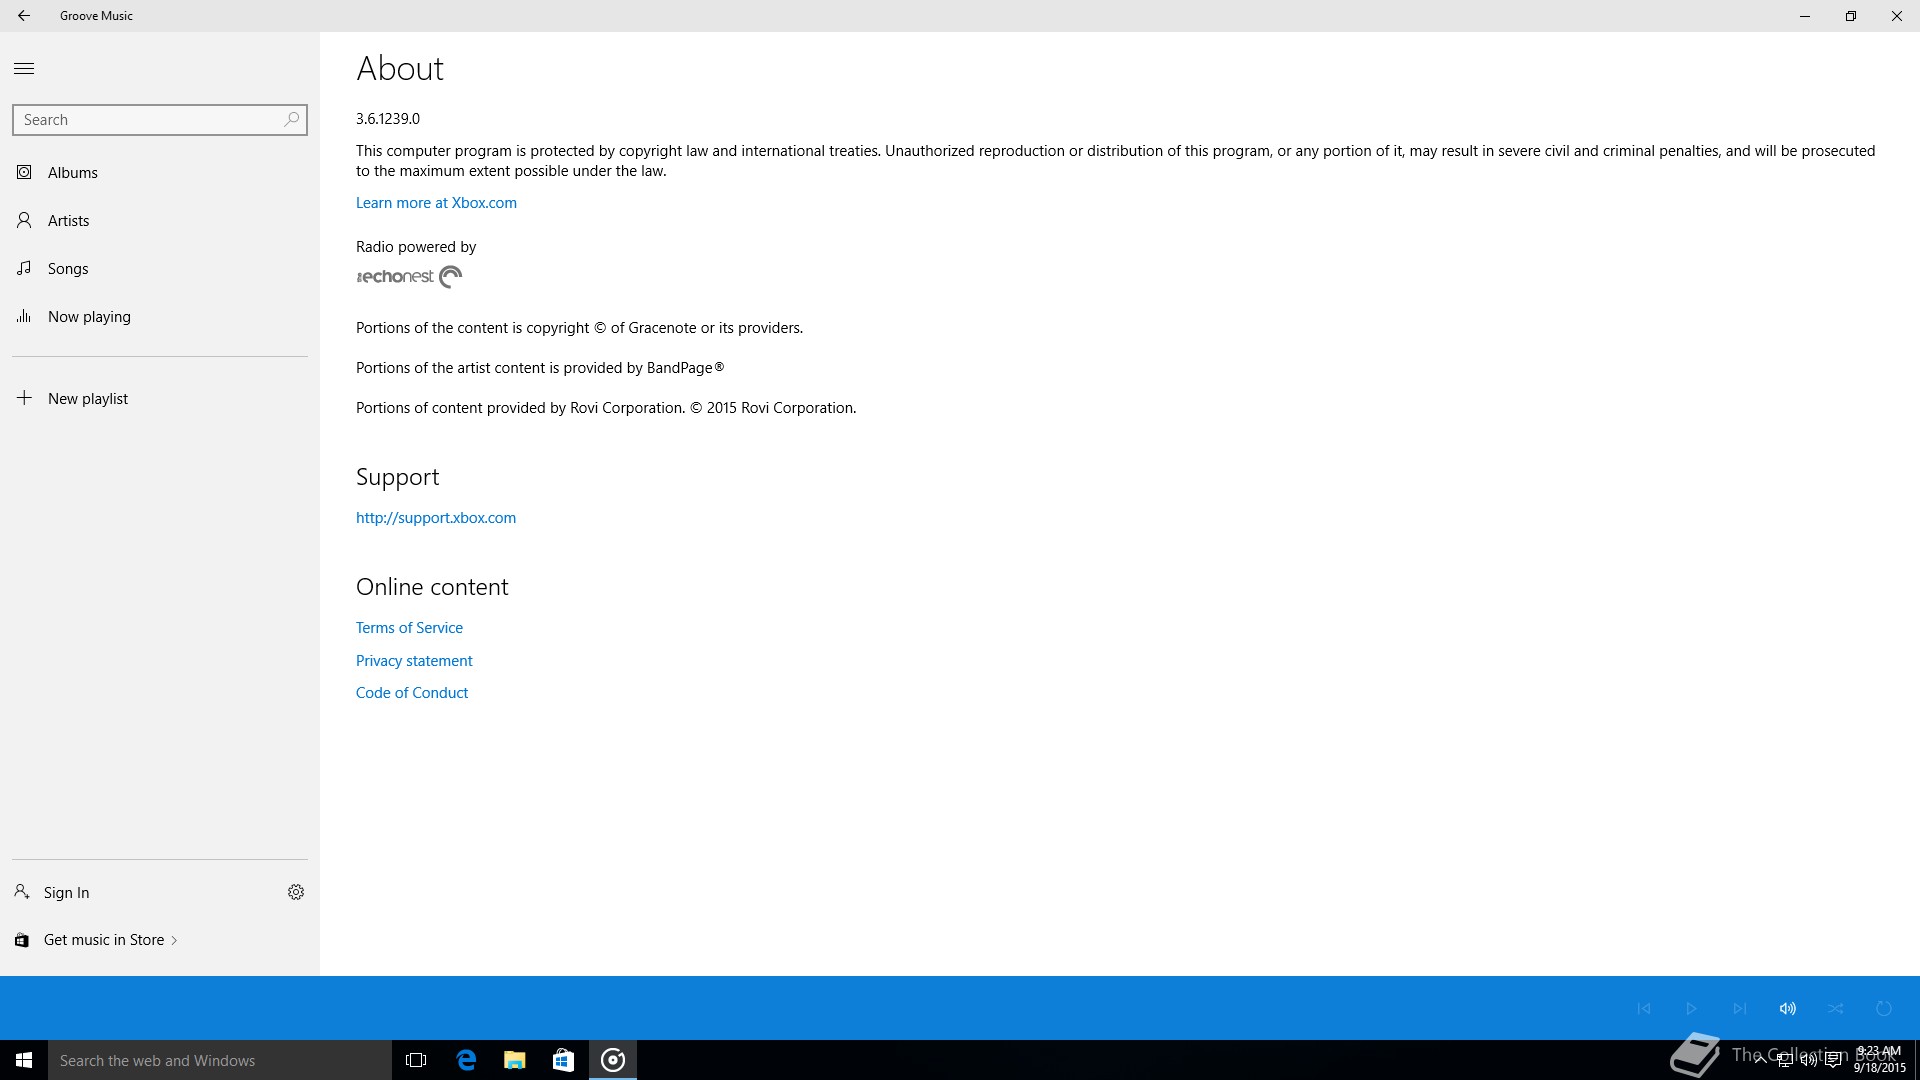Select the version number 3.6.1239.0
Viewport: 1920px width, 1080px height.
pyautogui.click(x=388, y=119)
